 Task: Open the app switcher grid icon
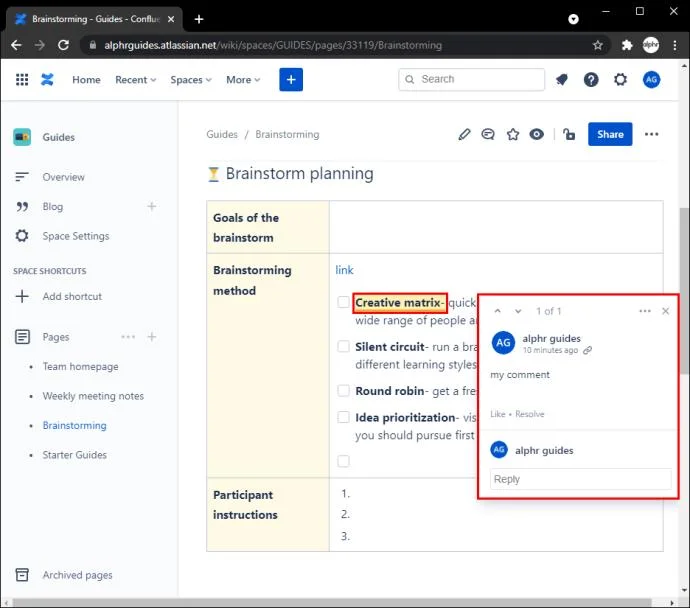tap(22, 80)
